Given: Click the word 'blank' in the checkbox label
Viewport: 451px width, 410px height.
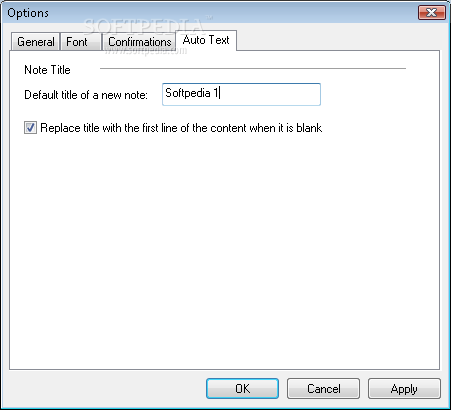Looking at the screenshot, I should (x=309, y=128).
